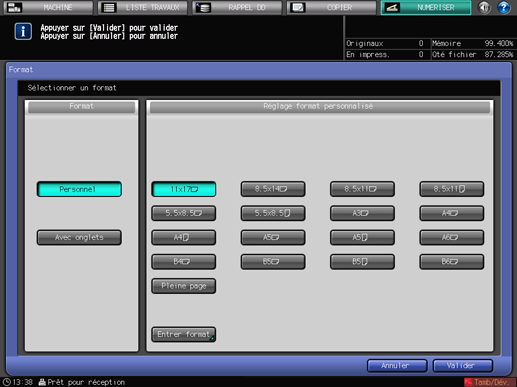Click the Mémoire 99.400% readout
517x387 pixels.
(x=473, y=44)
